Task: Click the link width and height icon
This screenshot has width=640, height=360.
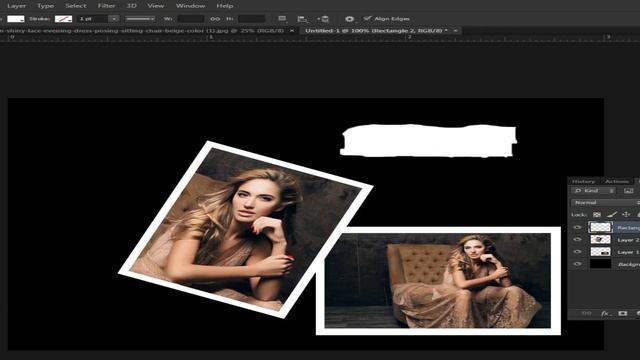Action: point(215,19)
